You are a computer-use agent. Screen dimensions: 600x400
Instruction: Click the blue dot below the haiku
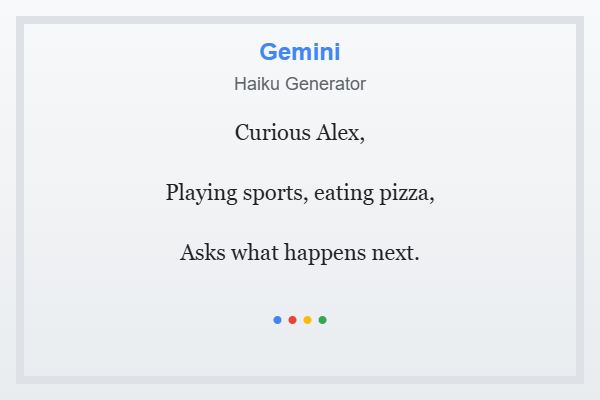[x=277, y=320]
